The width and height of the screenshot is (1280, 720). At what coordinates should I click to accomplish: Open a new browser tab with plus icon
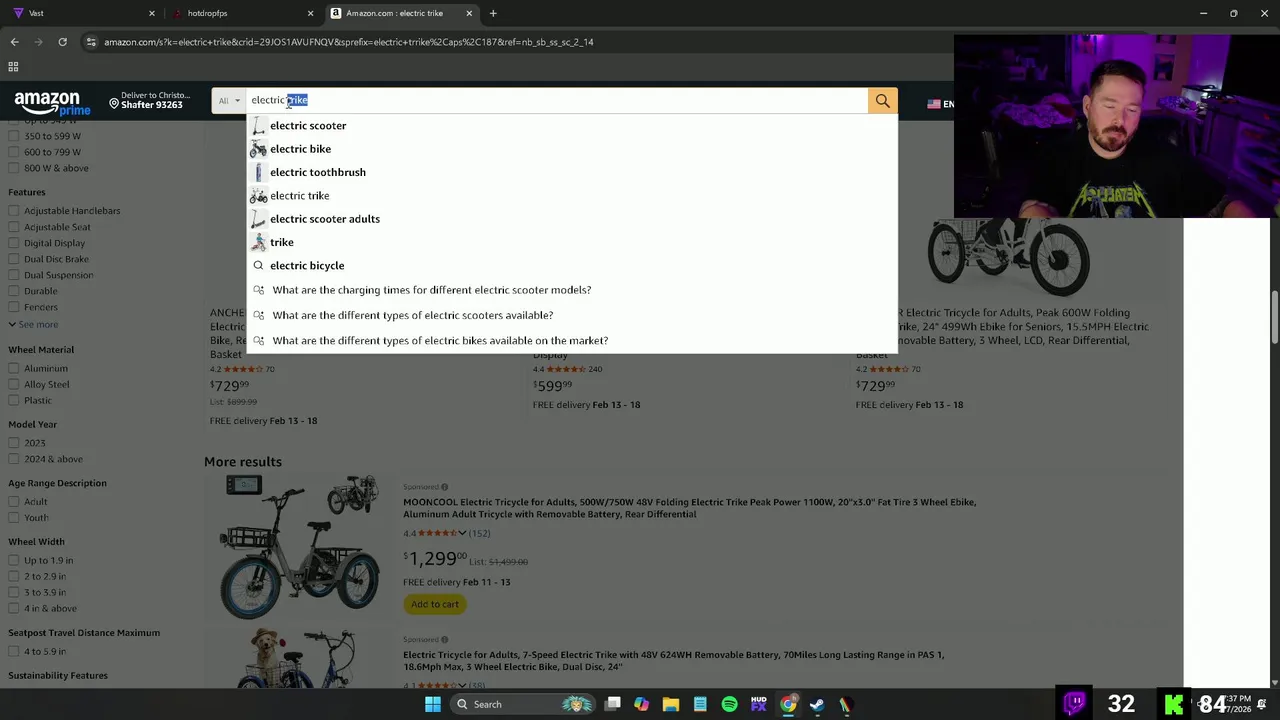(493, 13)
